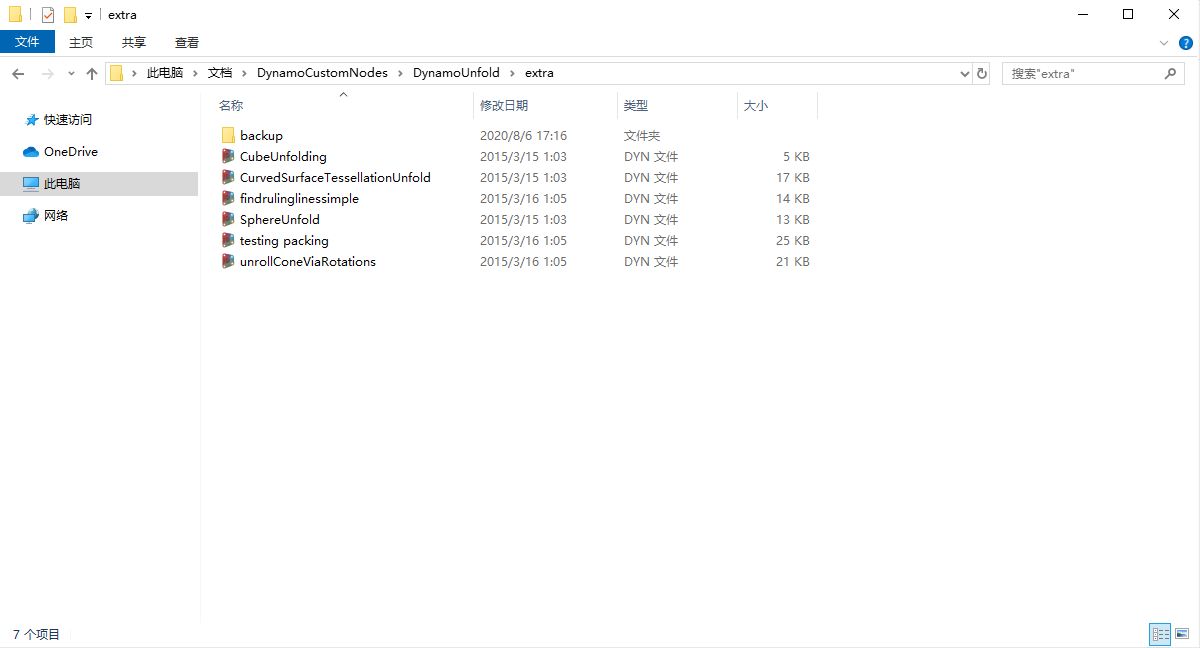Click the unrollConeViaRotations file name
The width and height of the screenshot is (1200, 648).
coord(308,262)
